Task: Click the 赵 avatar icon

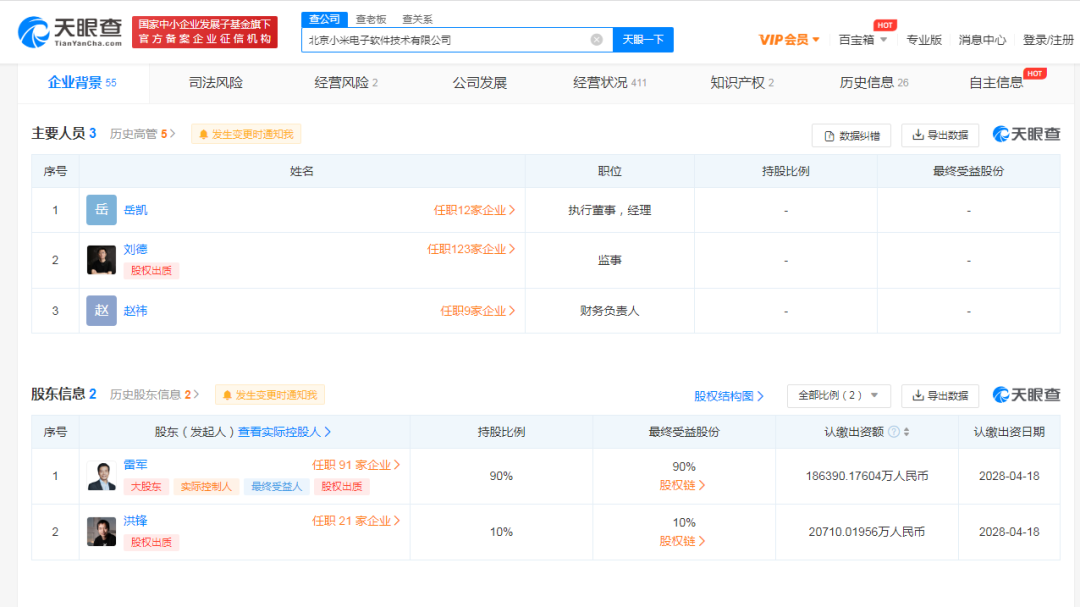Action: tap(101, 311)
